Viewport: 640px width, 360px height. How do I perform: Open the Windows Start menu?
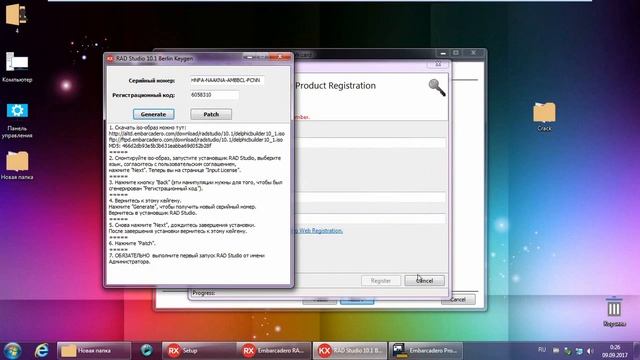click(12, 351)
